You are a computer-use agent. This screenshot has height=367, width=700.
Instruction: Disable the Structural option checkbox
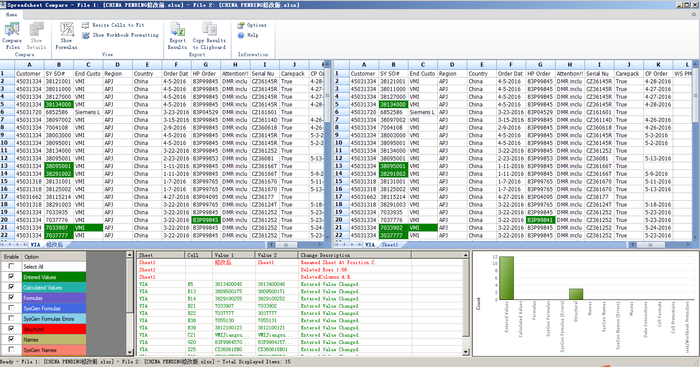tap(11, 329)
